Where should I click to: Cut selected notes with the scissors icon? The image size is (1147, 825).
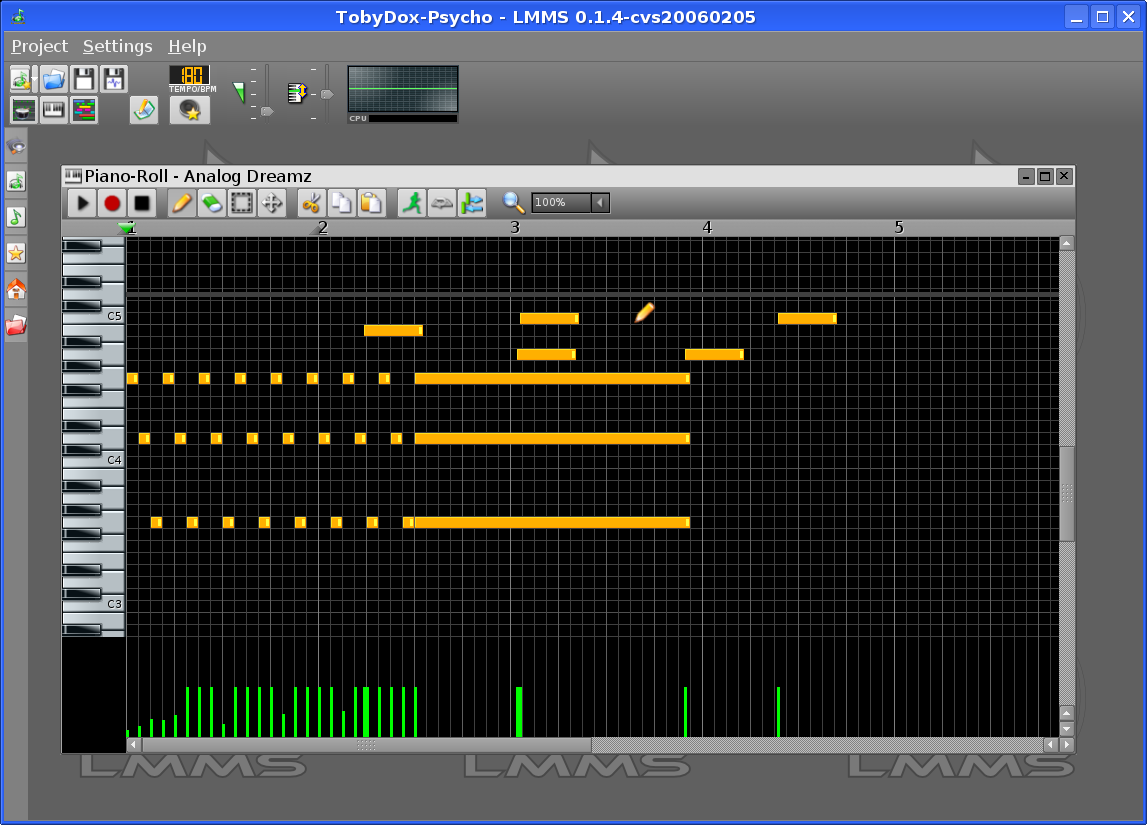click(312, 203)
